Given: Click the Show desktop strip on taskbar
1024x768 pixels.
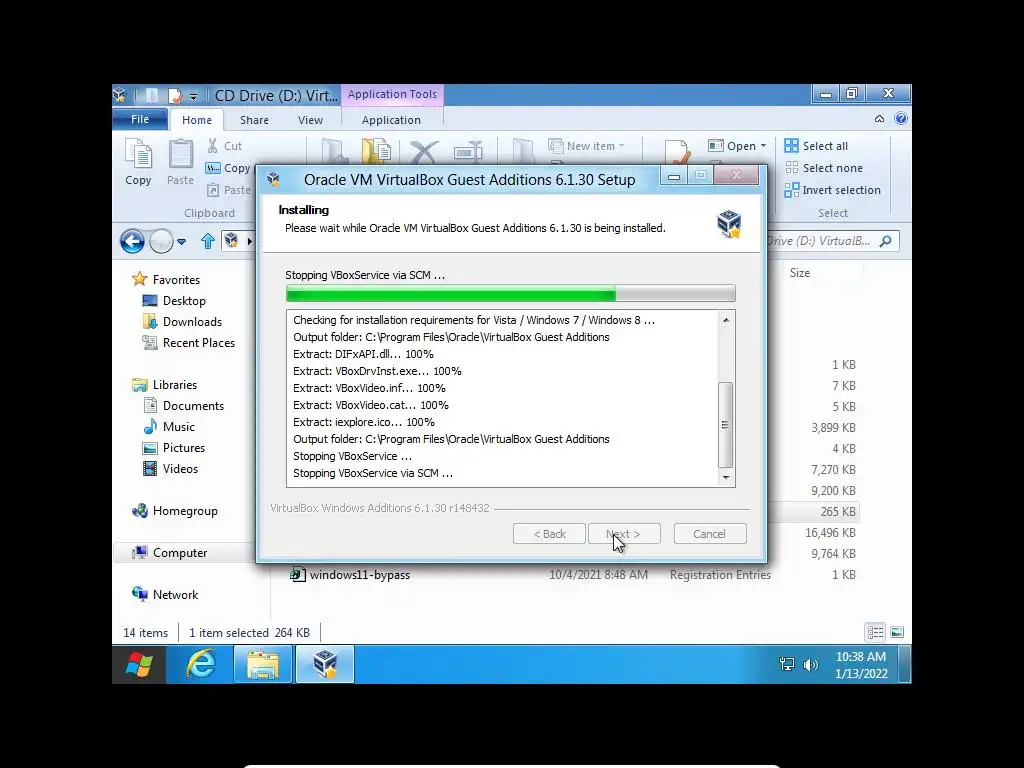Looking at the screenshot, I should pyautogui.click(x=905, y=665).
